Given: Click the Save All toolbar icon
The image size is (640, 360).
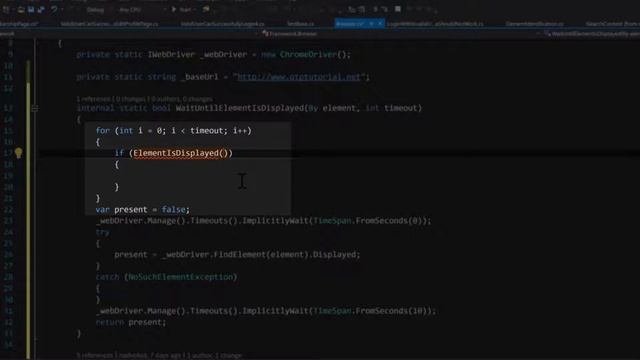Looking at the screenshot, I should pyautogui.click(x=41, y=9).
